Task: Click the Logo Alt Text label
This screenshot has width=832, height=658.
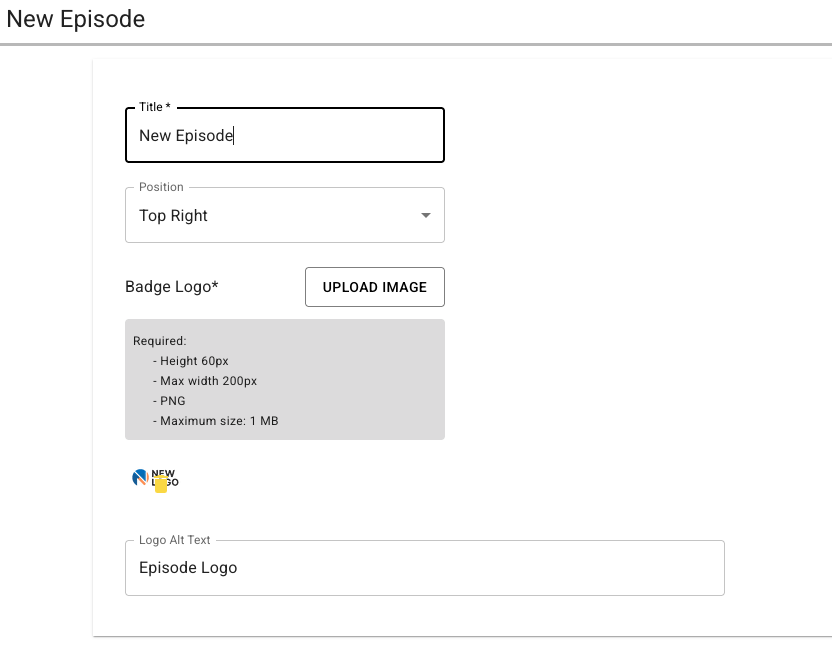Action: pyautogui.click(x=175, y=540)
